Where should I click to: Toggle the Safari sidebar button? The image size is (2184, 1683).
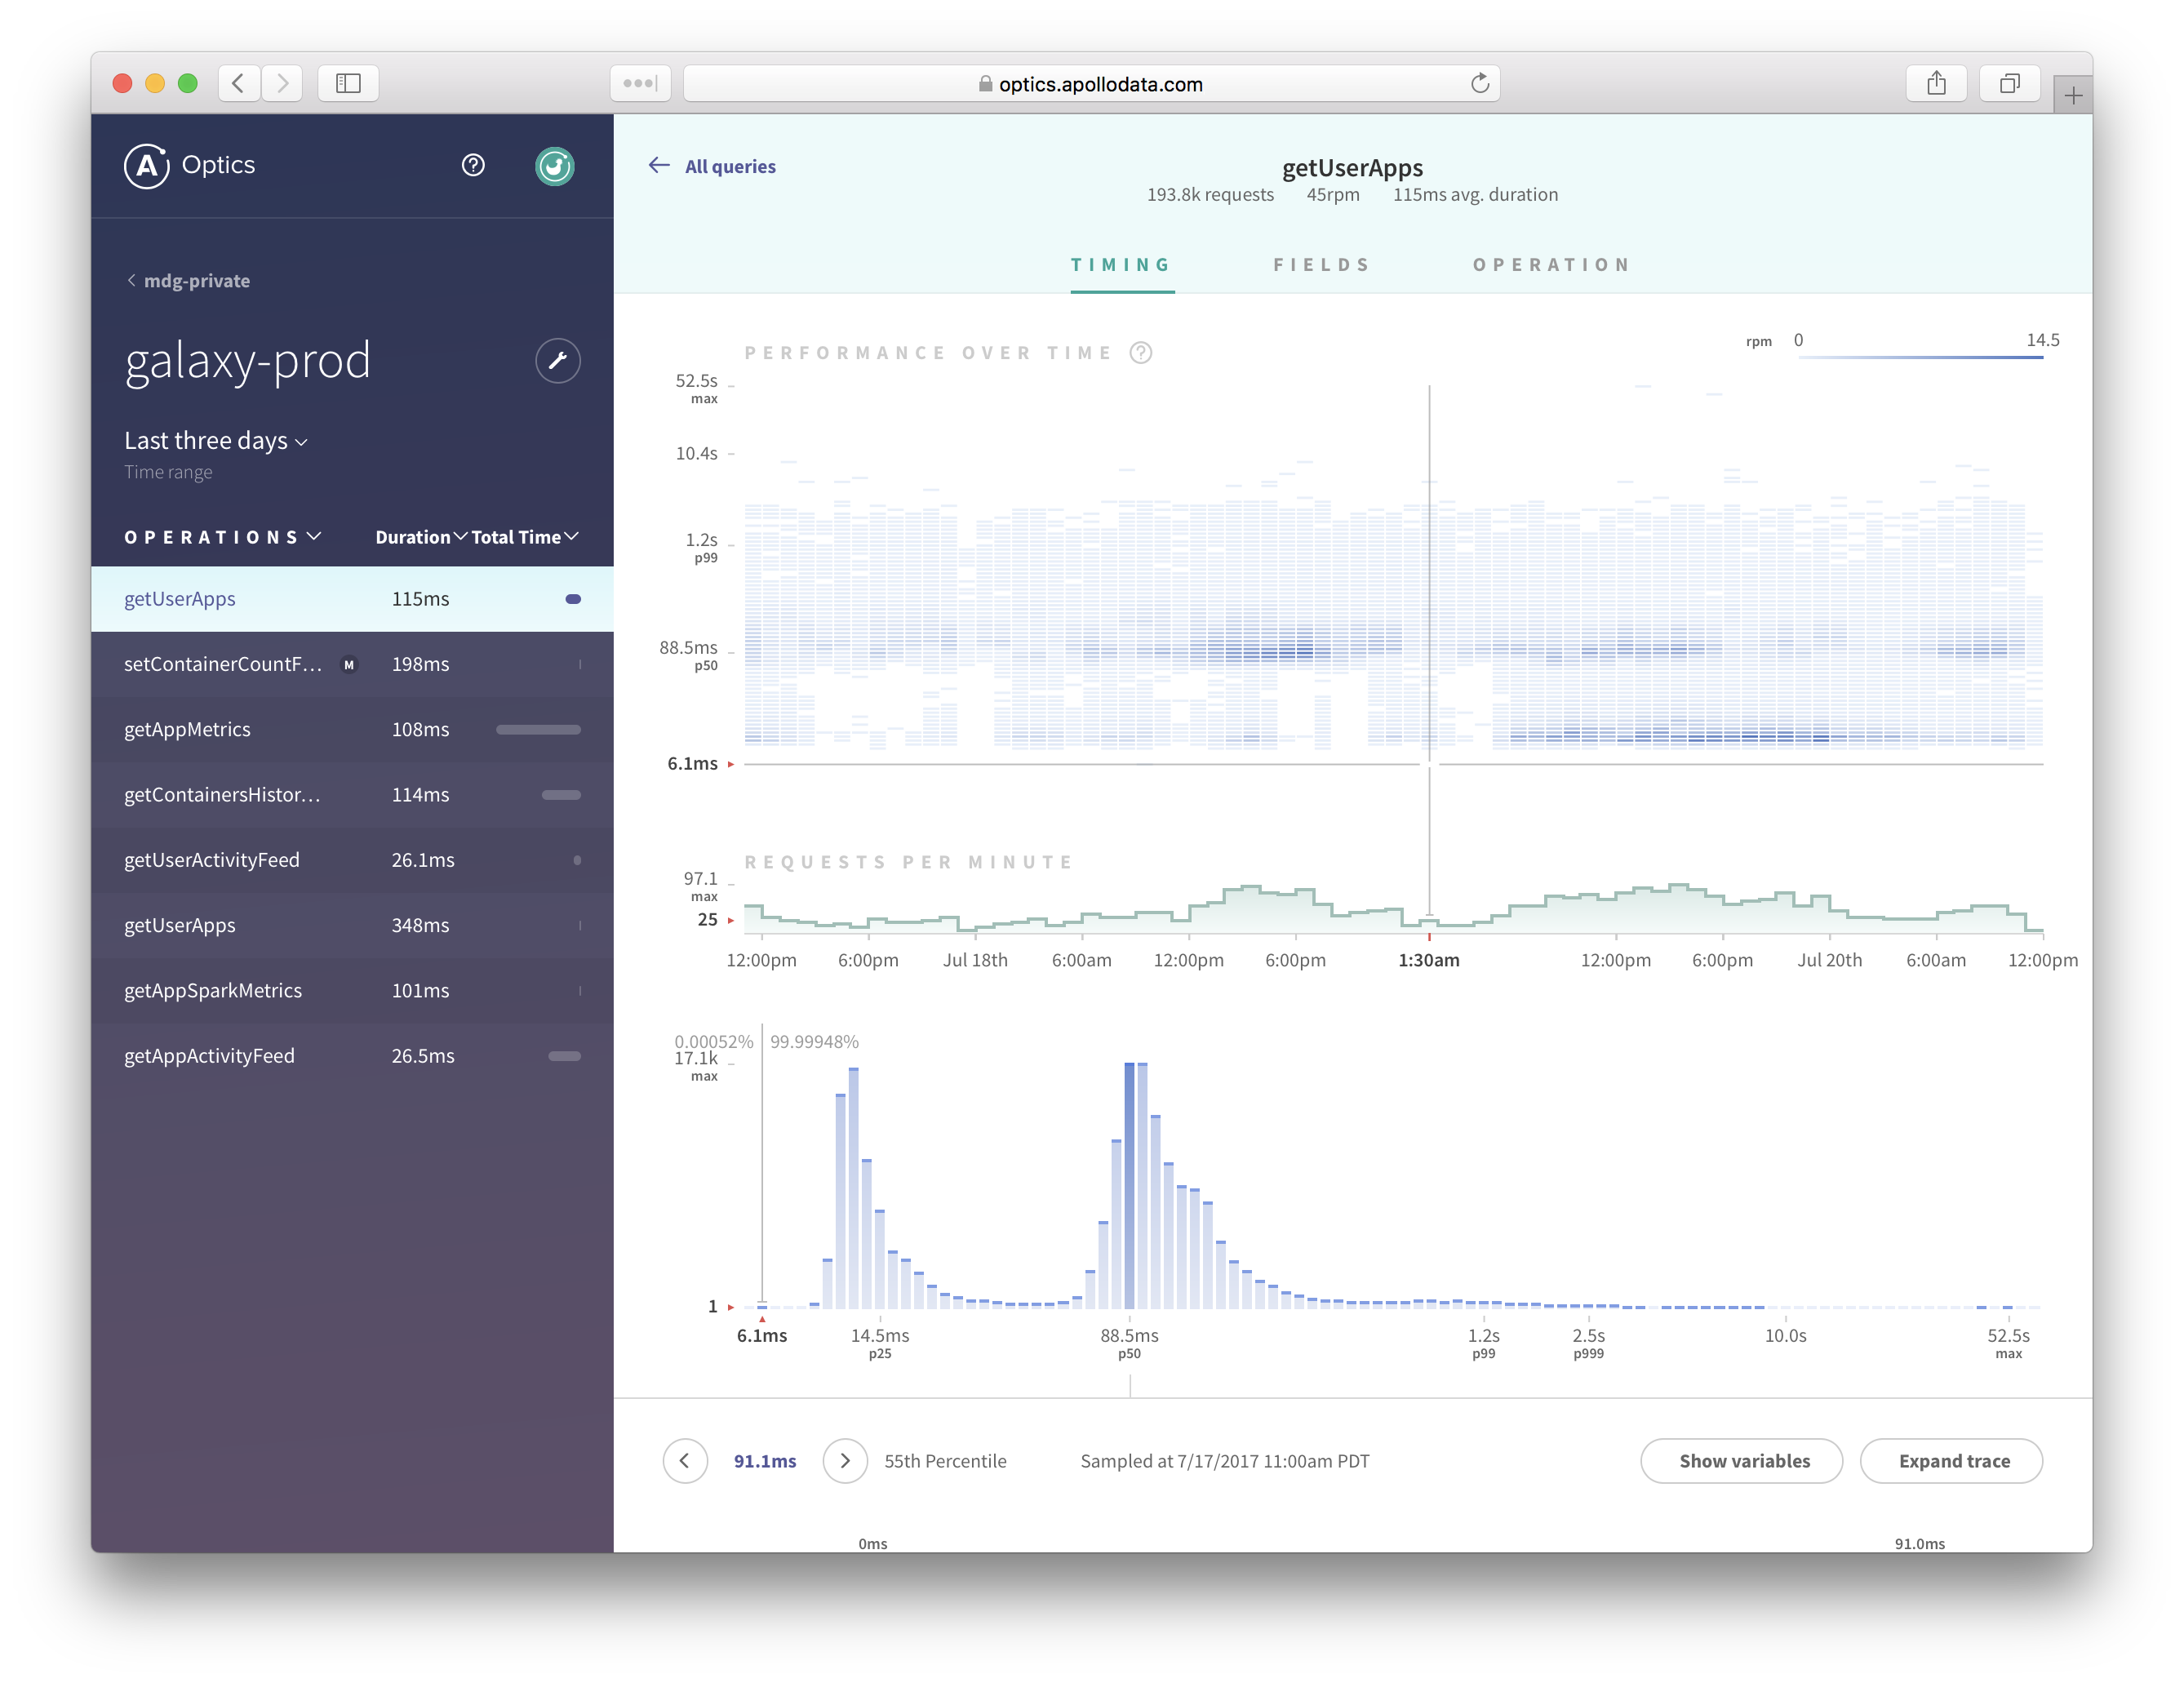coord(348,83)
